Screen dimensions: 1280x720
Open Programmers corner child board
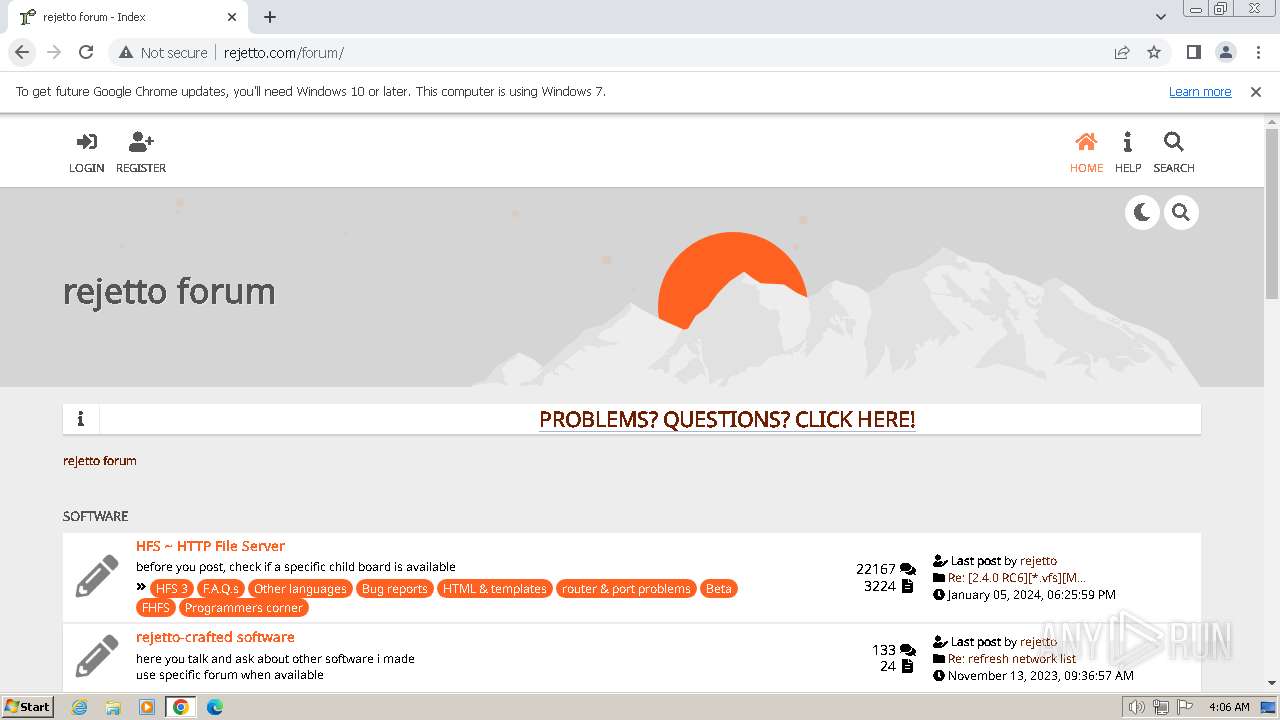tap(243, 608)
